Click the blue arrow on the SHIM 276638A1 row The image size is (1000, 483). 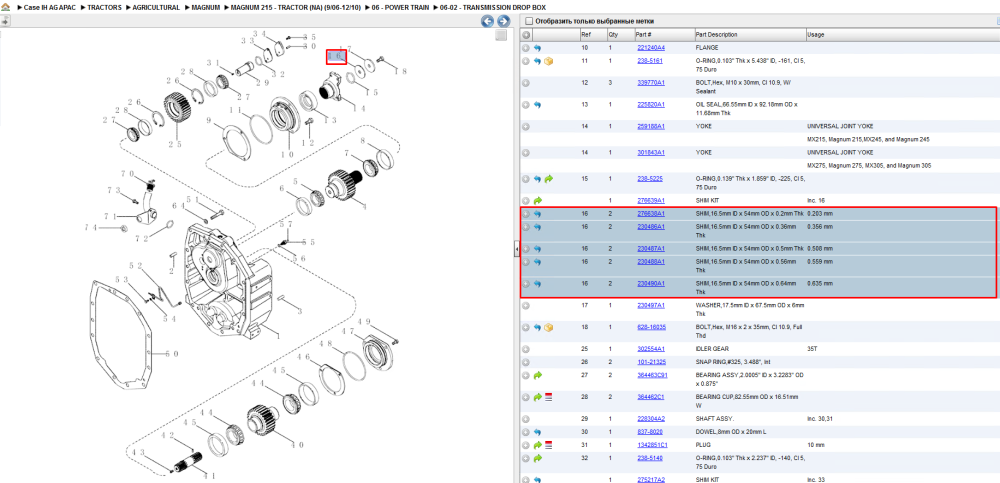[x=537, y=214]
